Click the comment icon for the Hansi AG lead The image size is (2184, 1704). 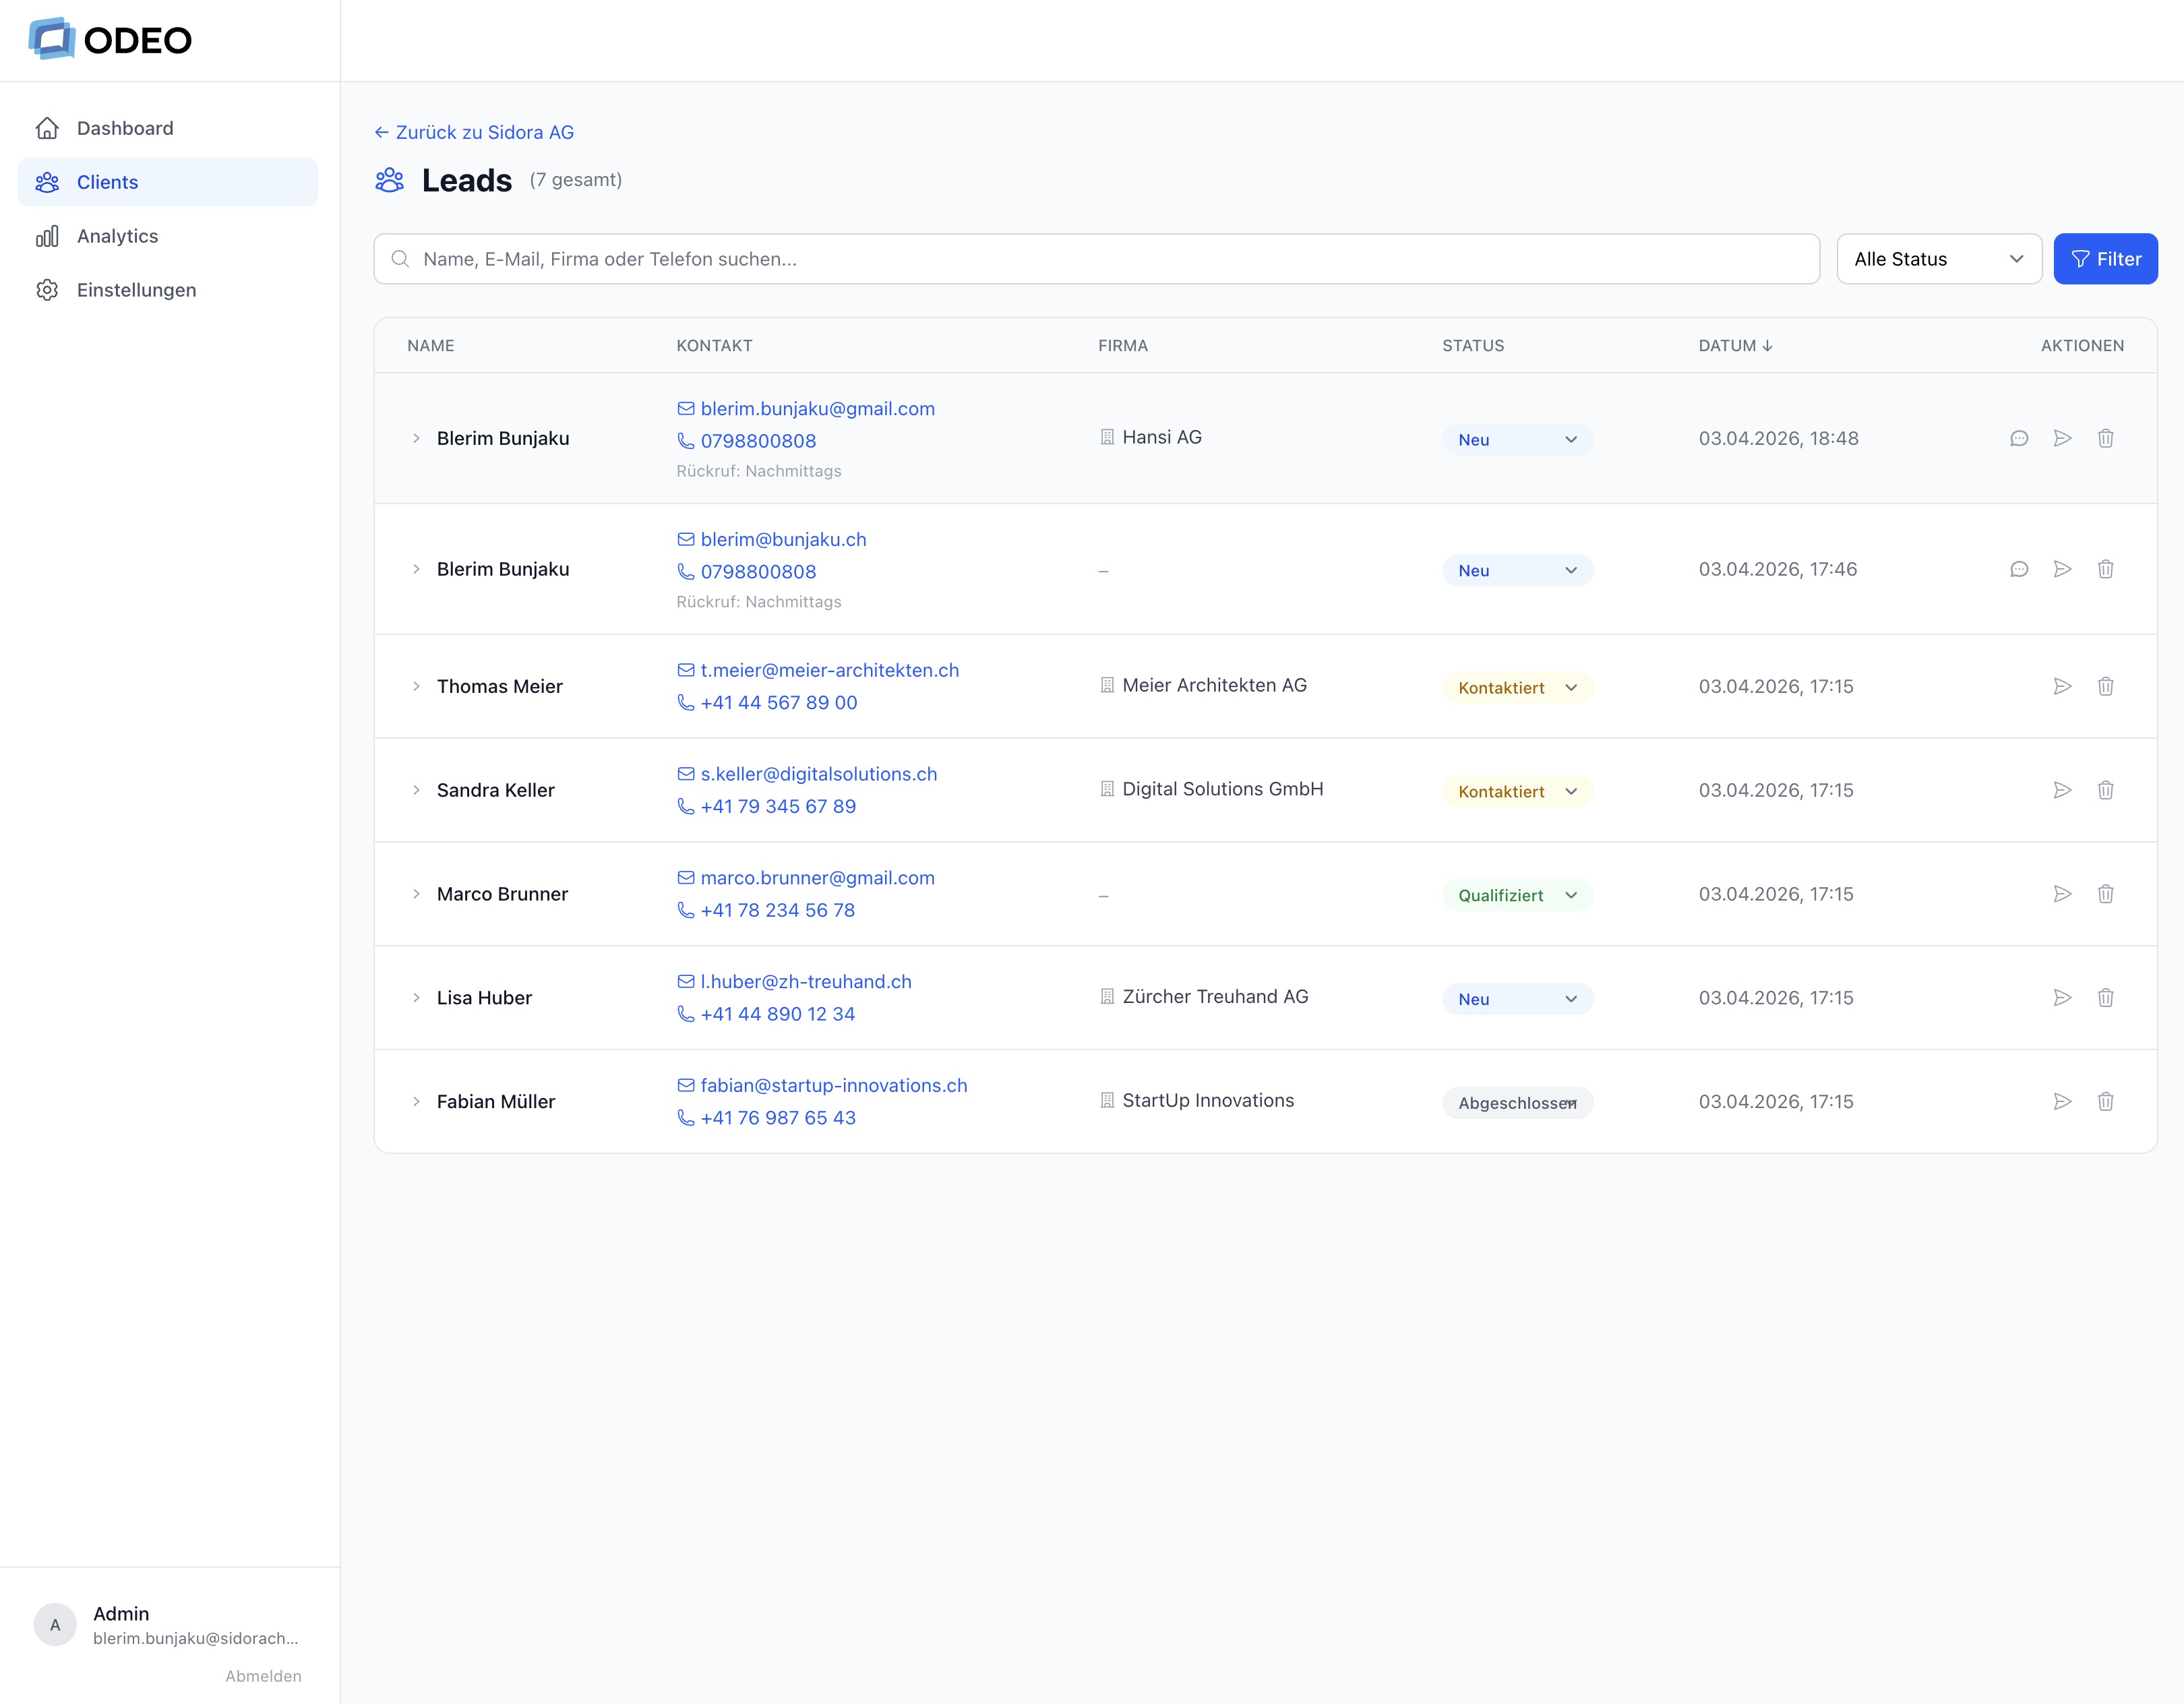coord(2019,438)
